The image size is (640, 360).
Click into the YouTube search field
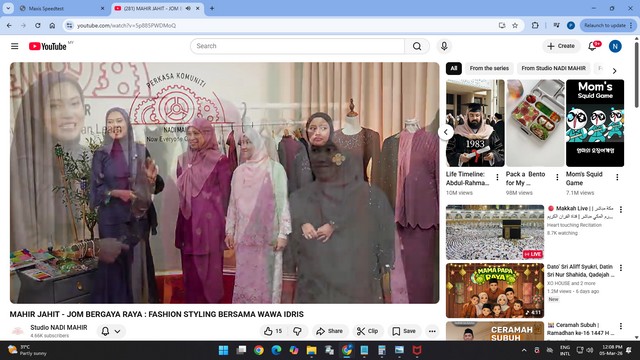[x=297, y=46]
